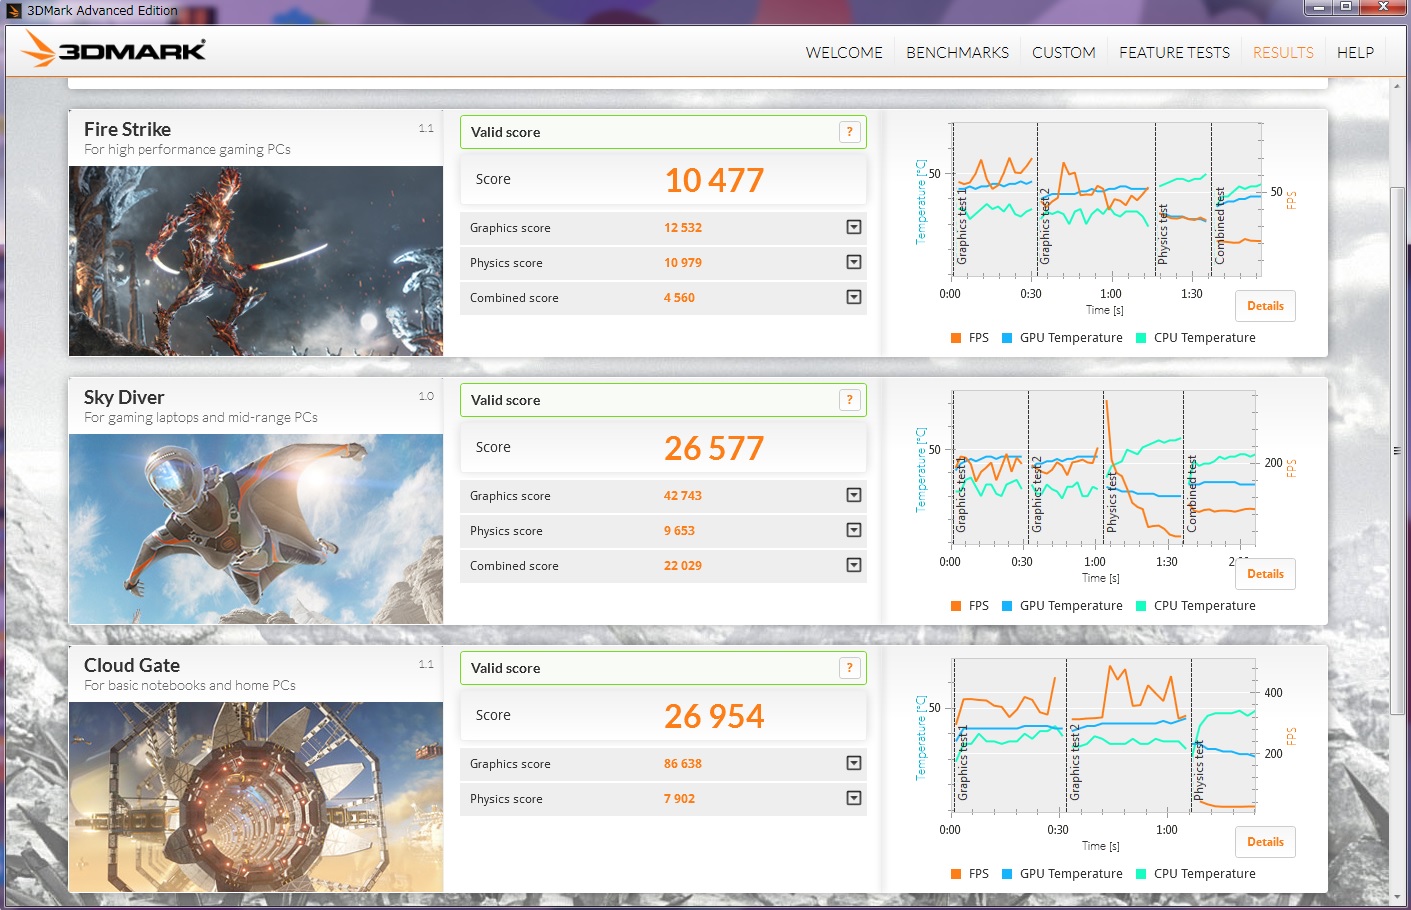Viewport: 1411px width, 910px height.
Task: Click the 3DMark logo
Action: pos(113,49)
